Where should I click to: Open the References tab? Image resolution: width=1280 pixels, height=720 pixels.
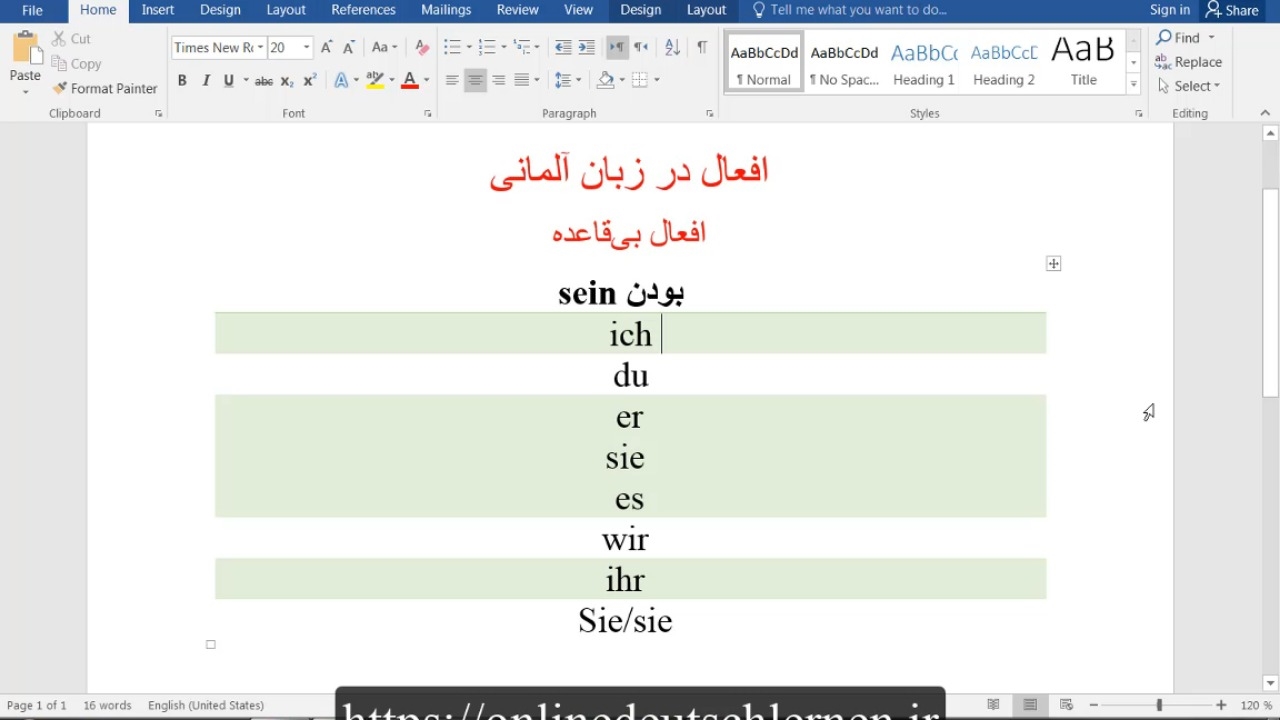coord(363,10)
